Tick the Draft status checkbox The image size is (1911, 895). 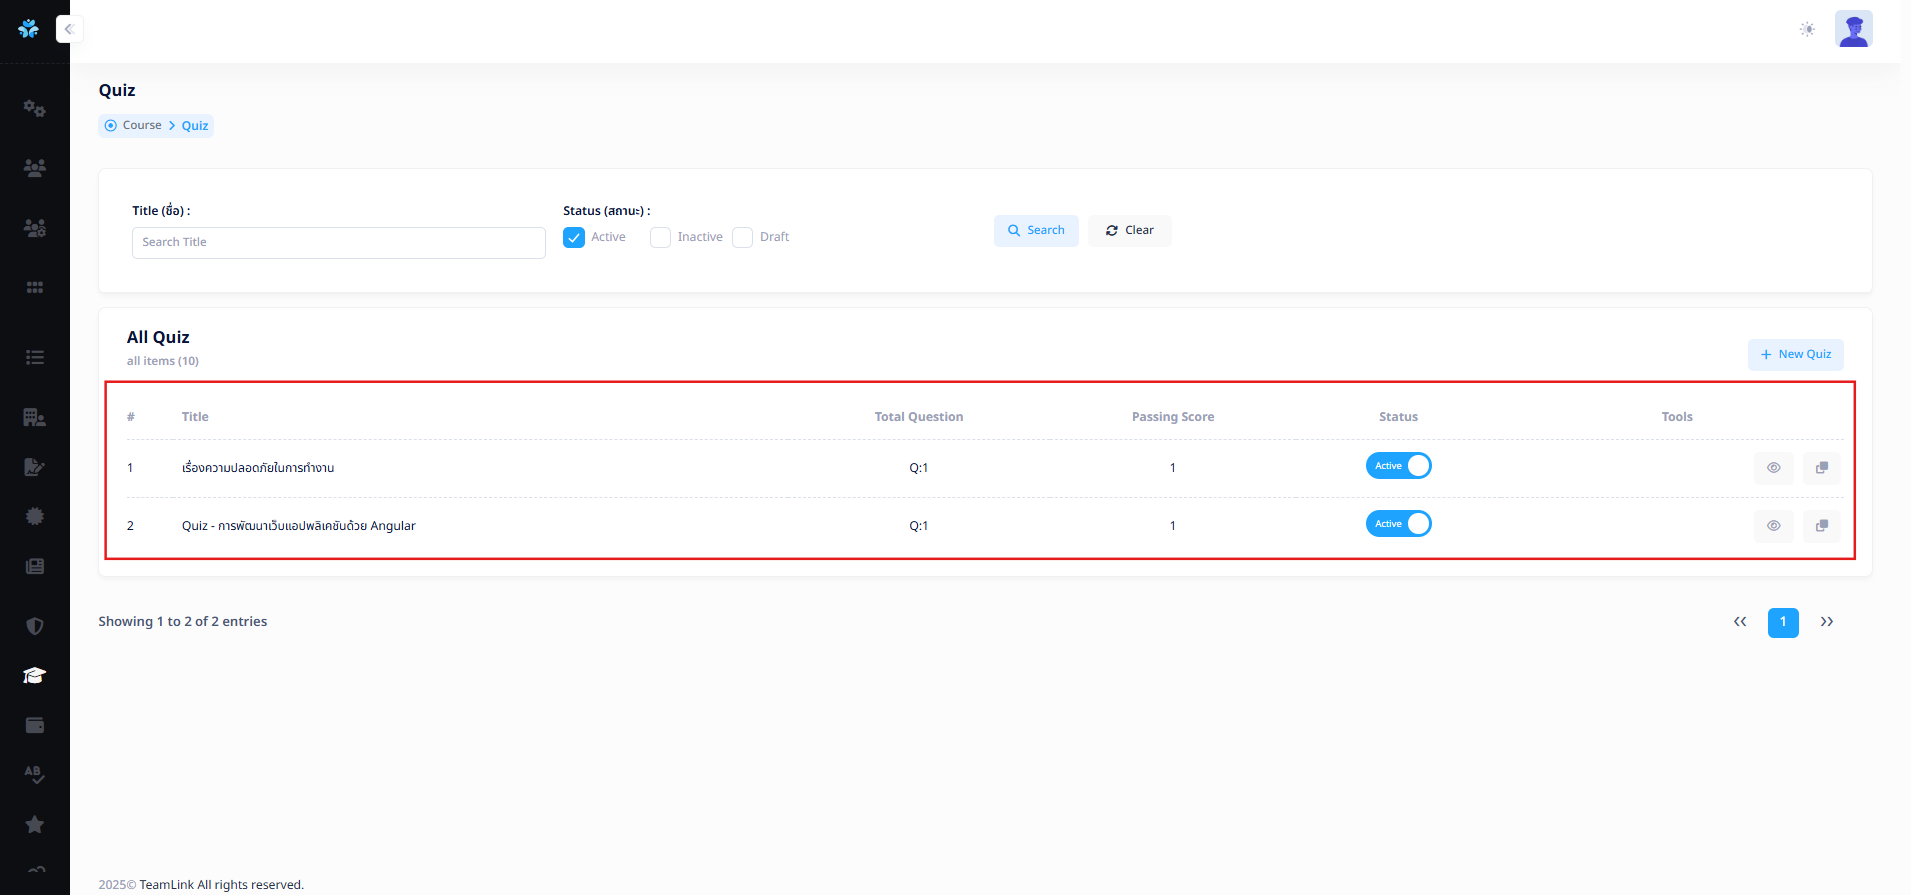(742, 238)
